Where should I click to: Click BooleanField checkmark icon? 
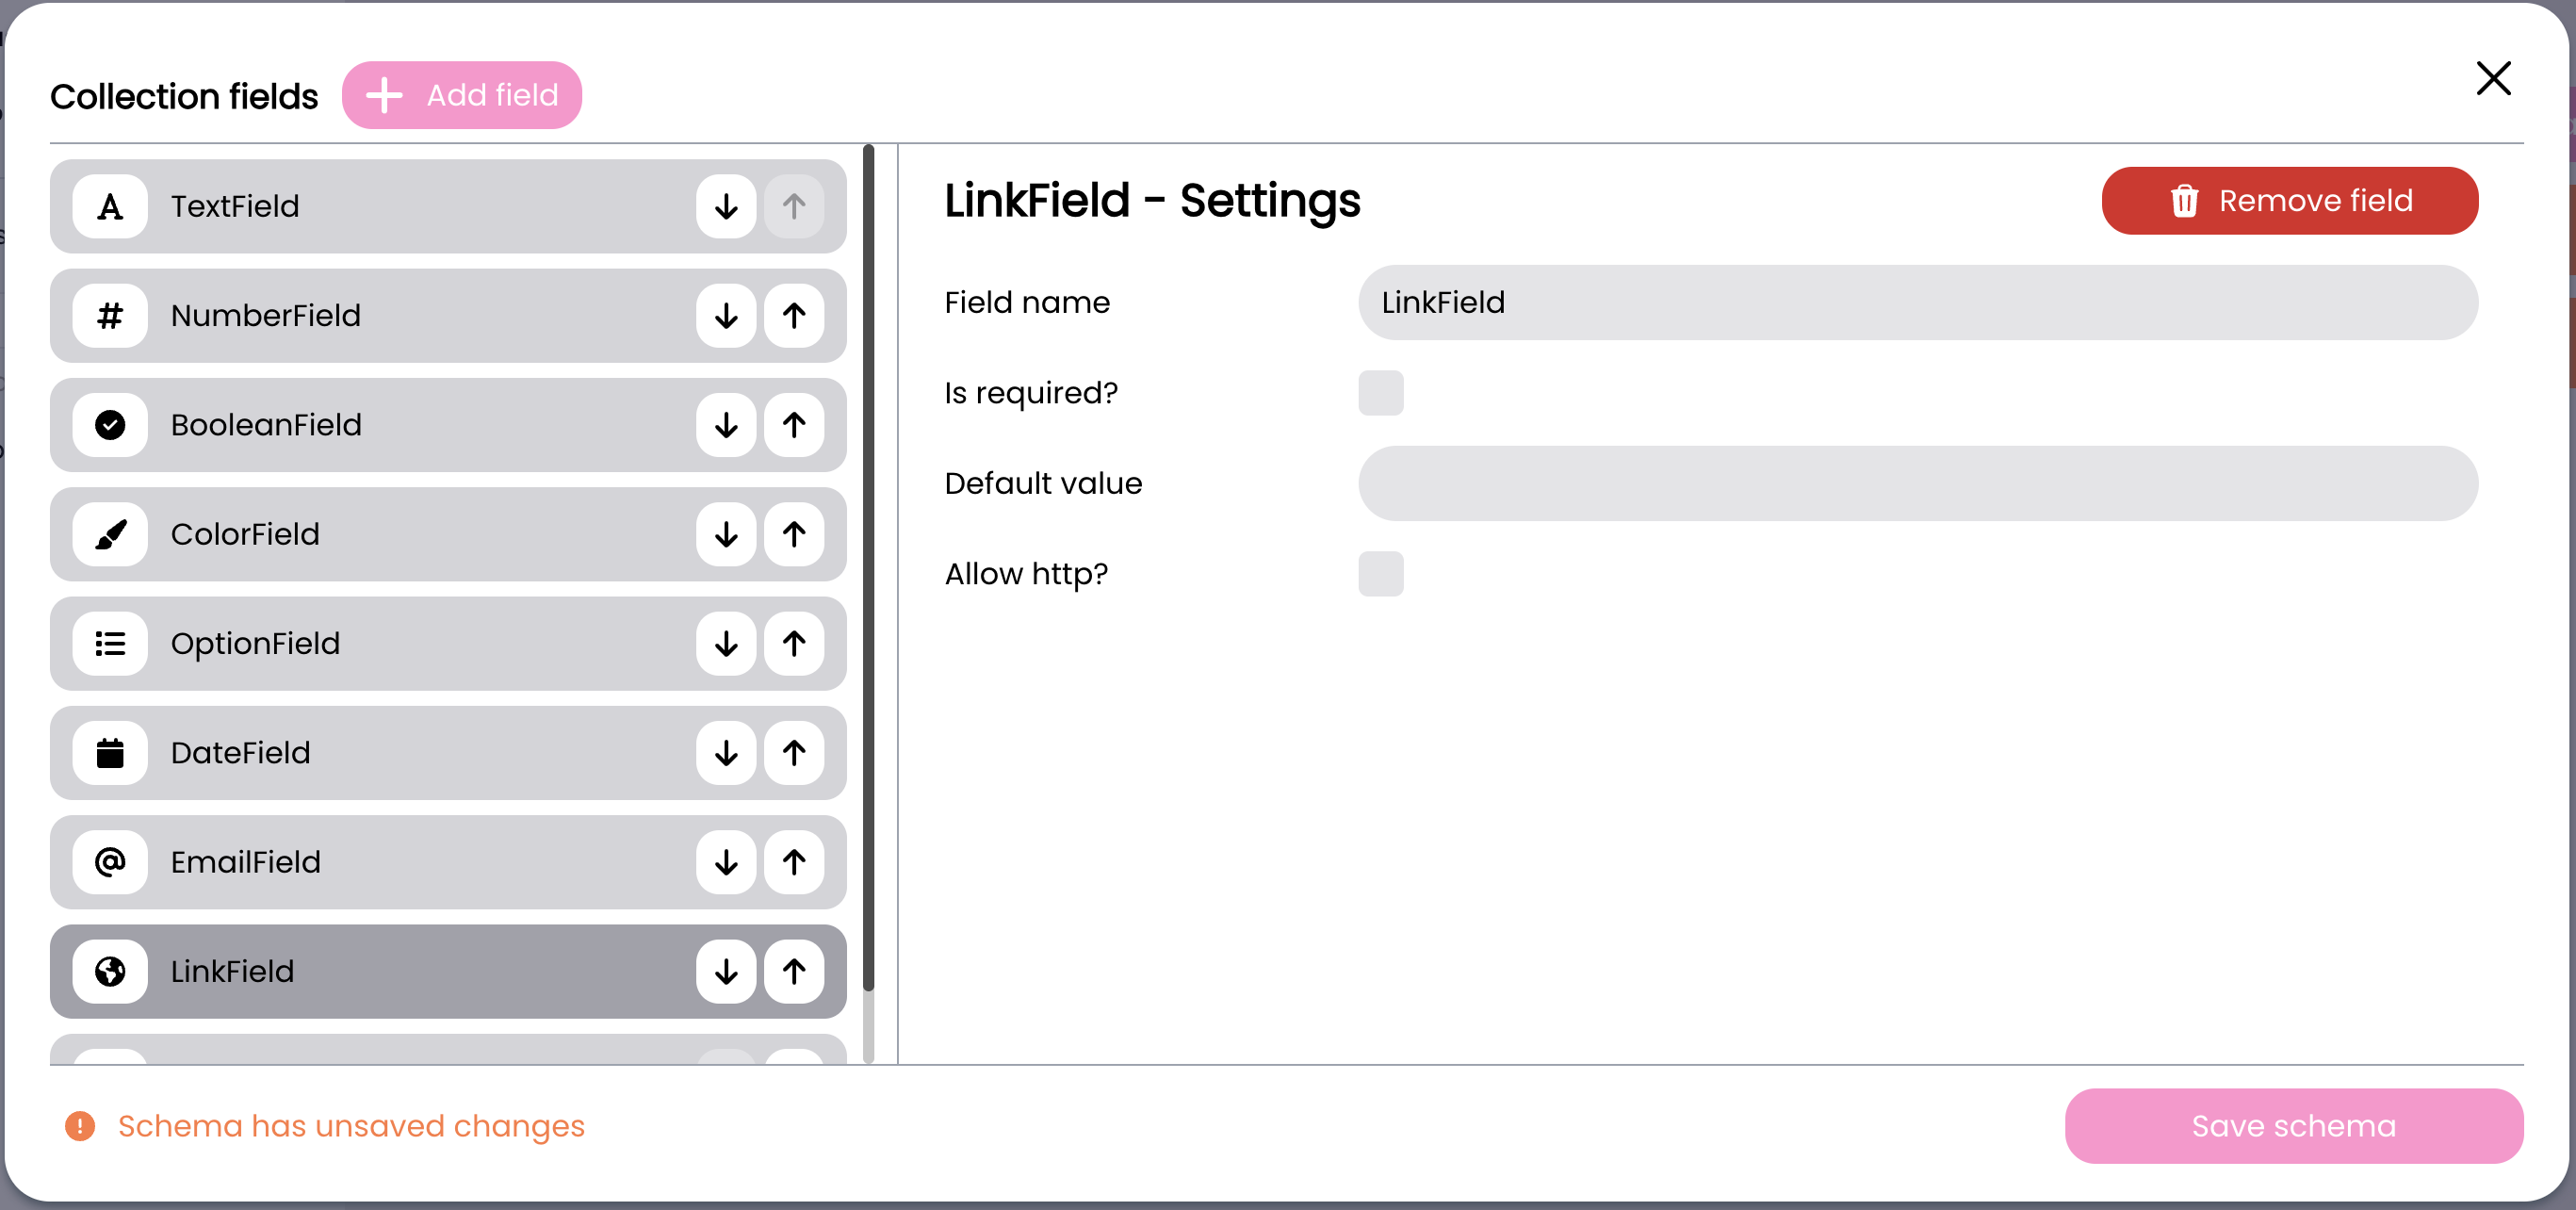pos(110,425)
